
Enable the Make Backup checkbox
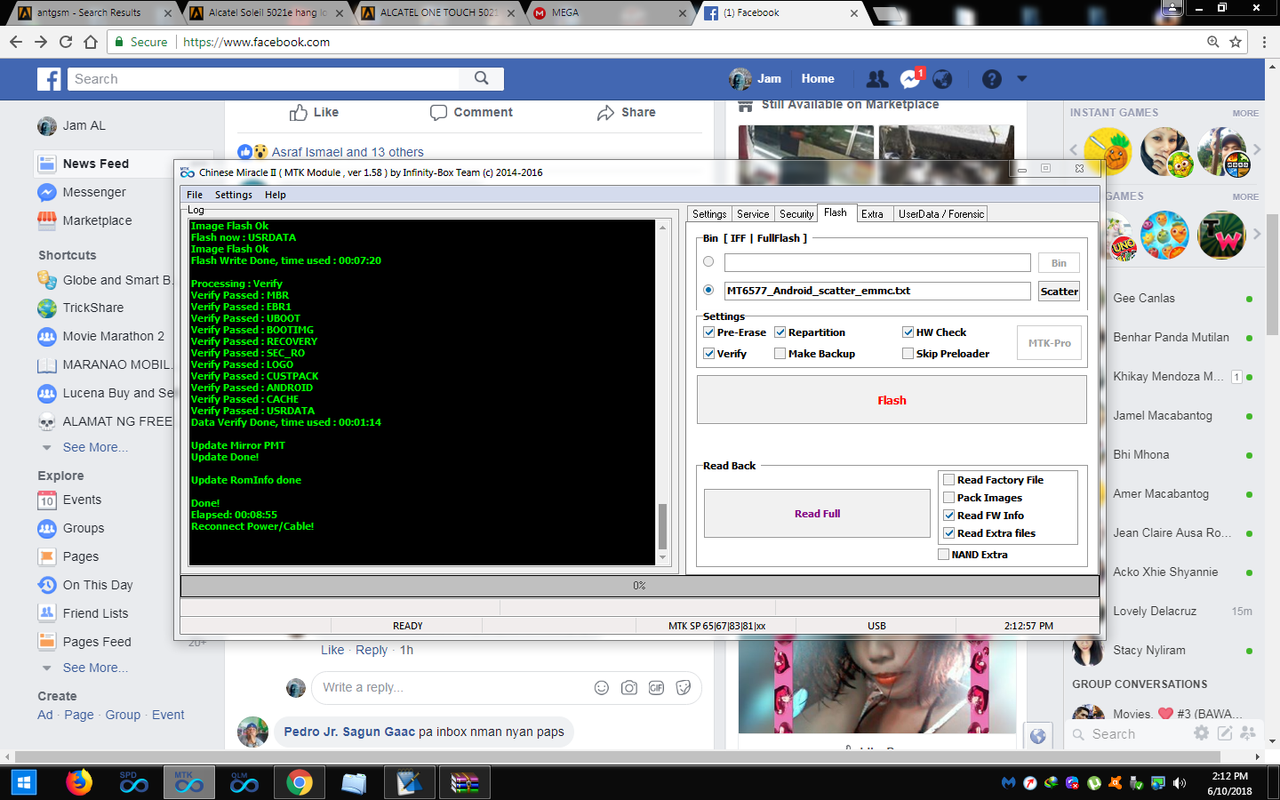point(780,353)
